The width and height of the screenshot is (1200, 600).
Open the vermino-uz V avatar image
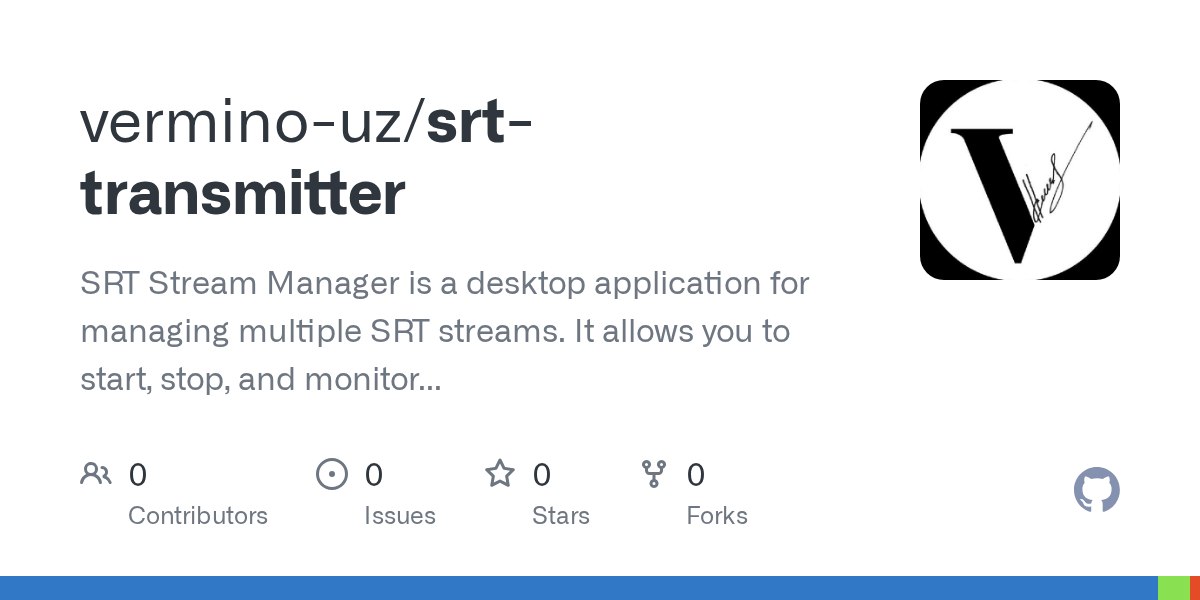pyautogui.click(x=1019, y=180)
